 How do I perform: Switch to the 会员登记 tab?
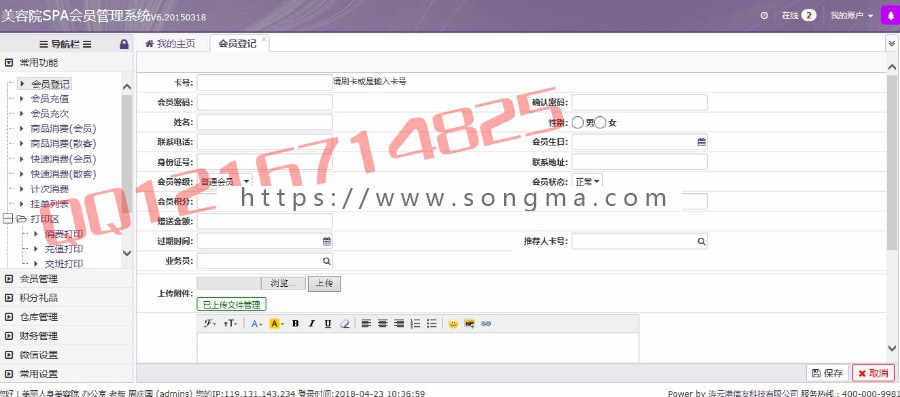[x=238, y=44]
